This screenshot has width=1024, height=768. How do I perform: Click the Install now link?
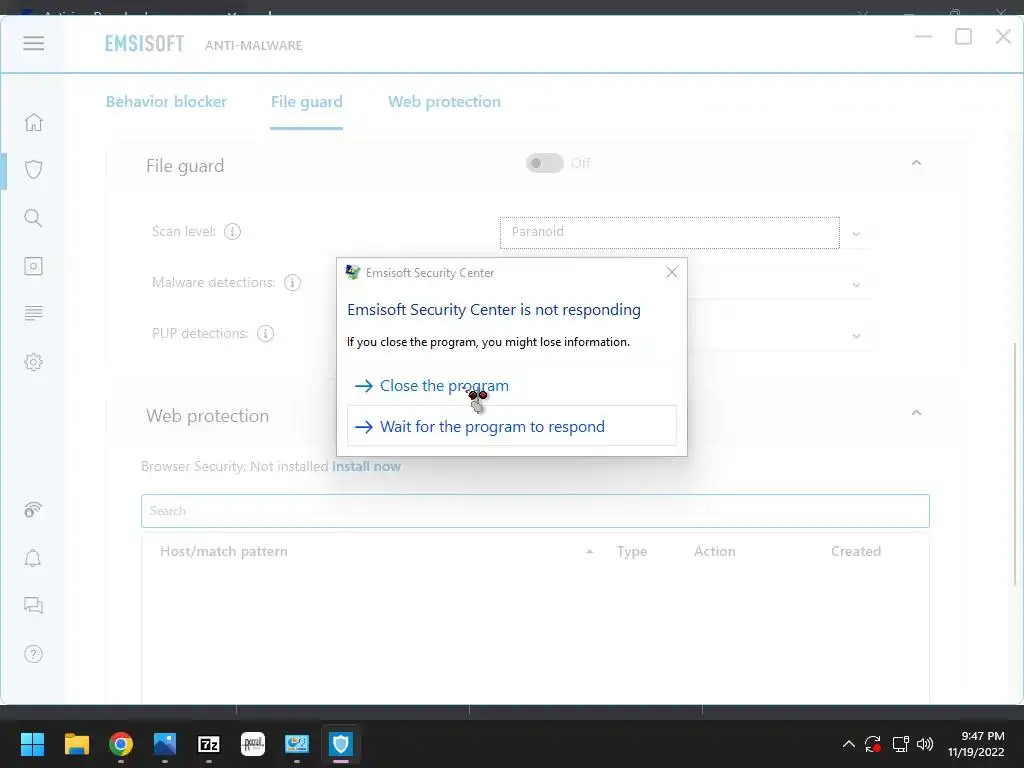pyautogui.click(x=366, y=466)
